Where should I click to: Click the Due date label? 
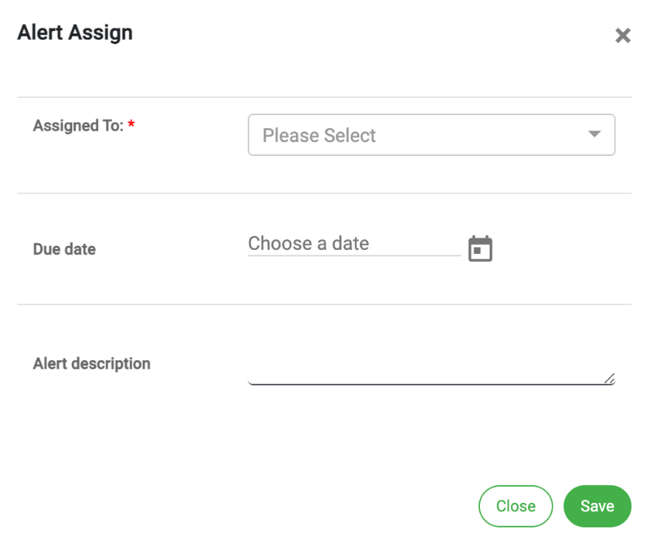[64, 249]
